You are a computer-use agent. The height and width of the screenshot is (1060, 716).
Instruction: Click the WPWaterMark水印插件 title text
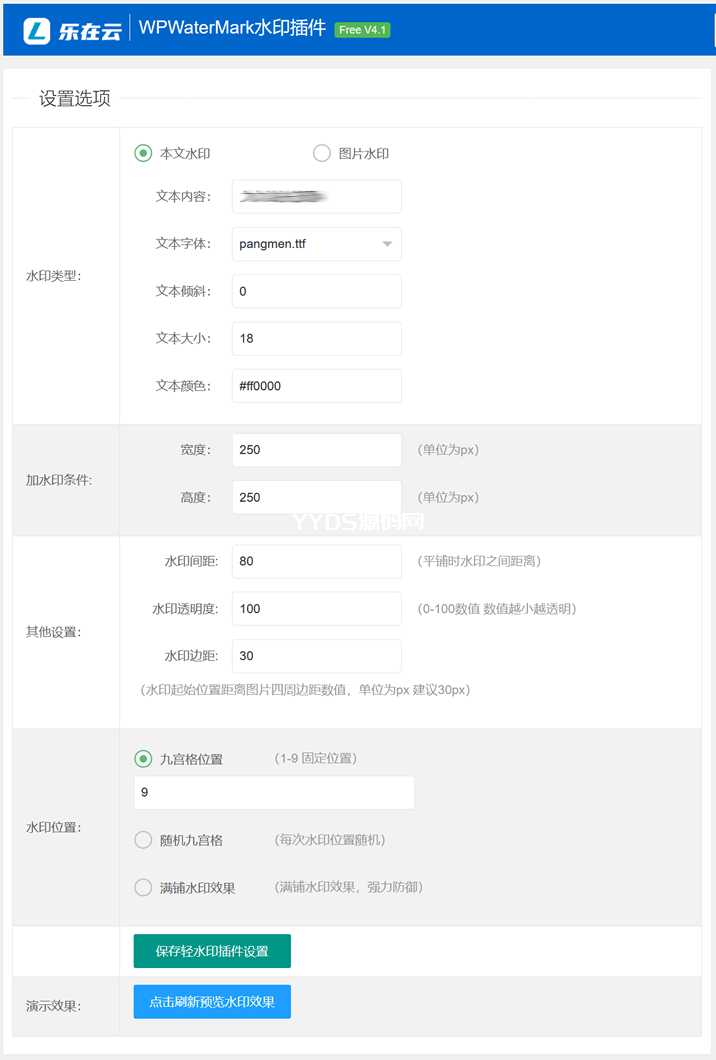[x=232, y=28]
